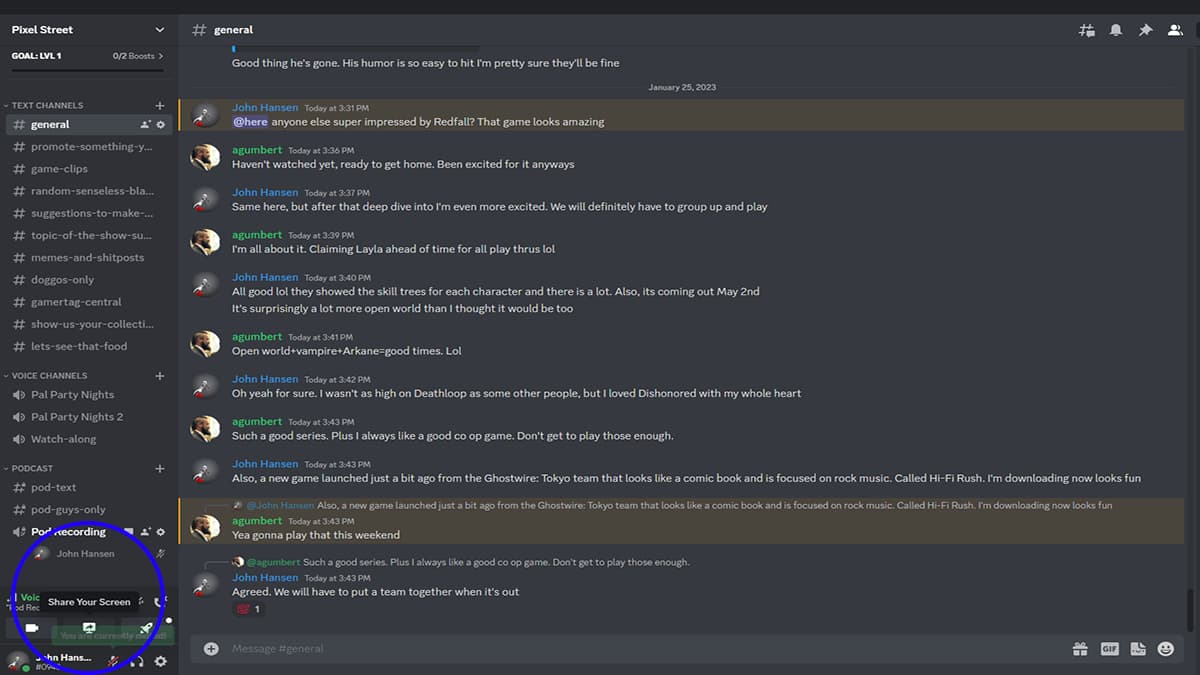This screenshot has height=675, width=1200.
Task: Click the gift icon to send Nitro
Action: tap(1080, 648)
